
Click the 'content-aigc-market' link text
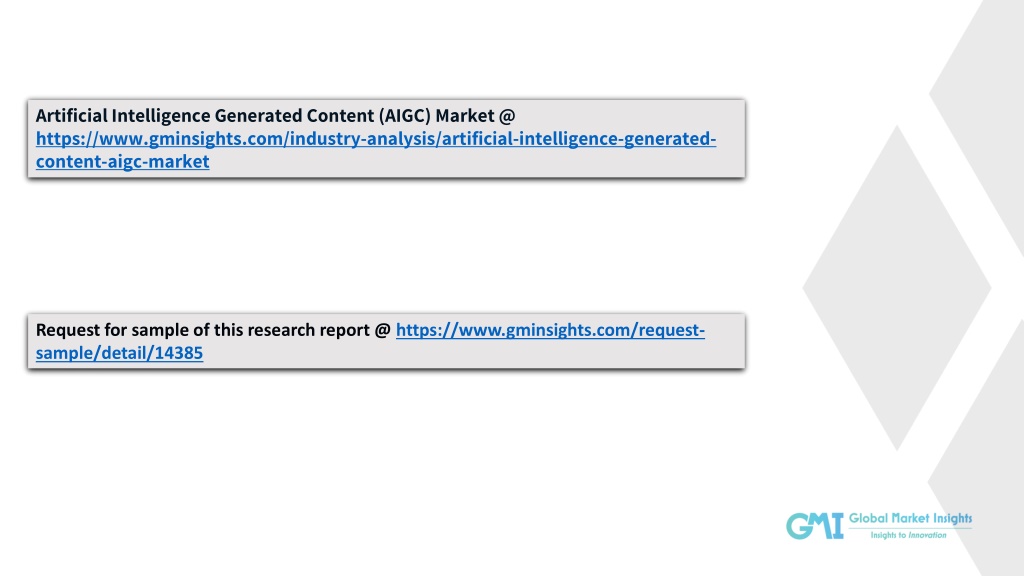121,161
